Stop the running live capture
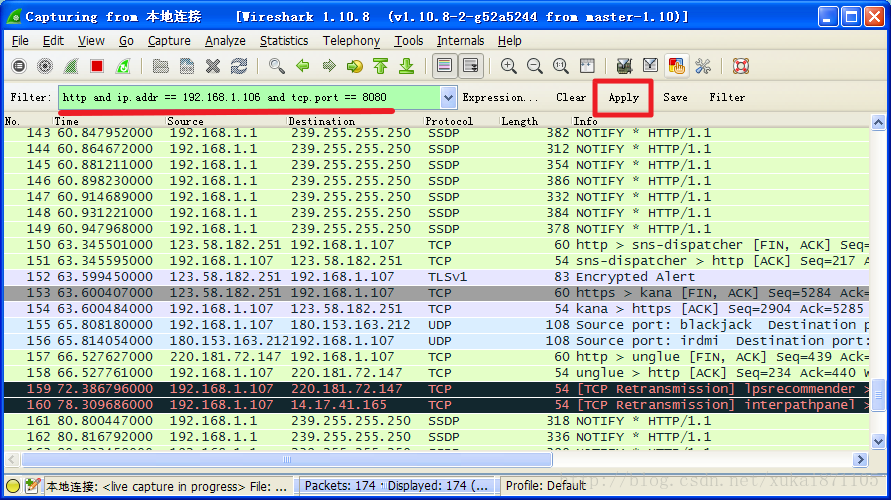This screenshot has height=500, width=891. point(97,66)
